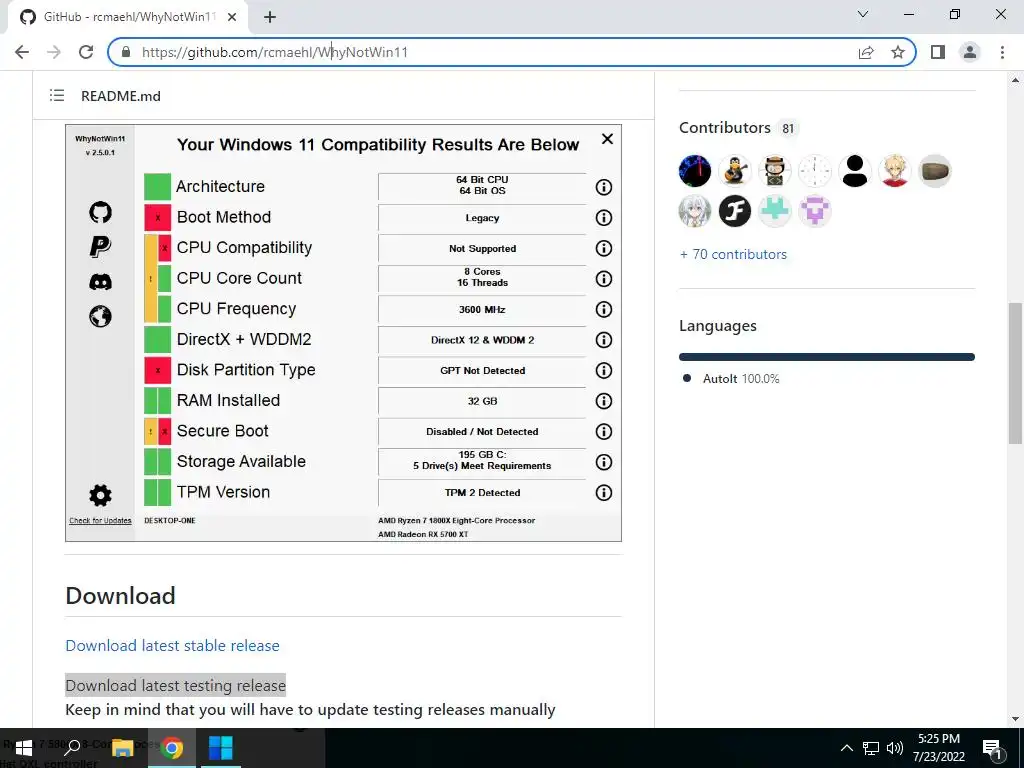This screenshot has width=1024, height=768.
Task: Click the 'TPM 2 Detected' value
Action: click(482, 493)
